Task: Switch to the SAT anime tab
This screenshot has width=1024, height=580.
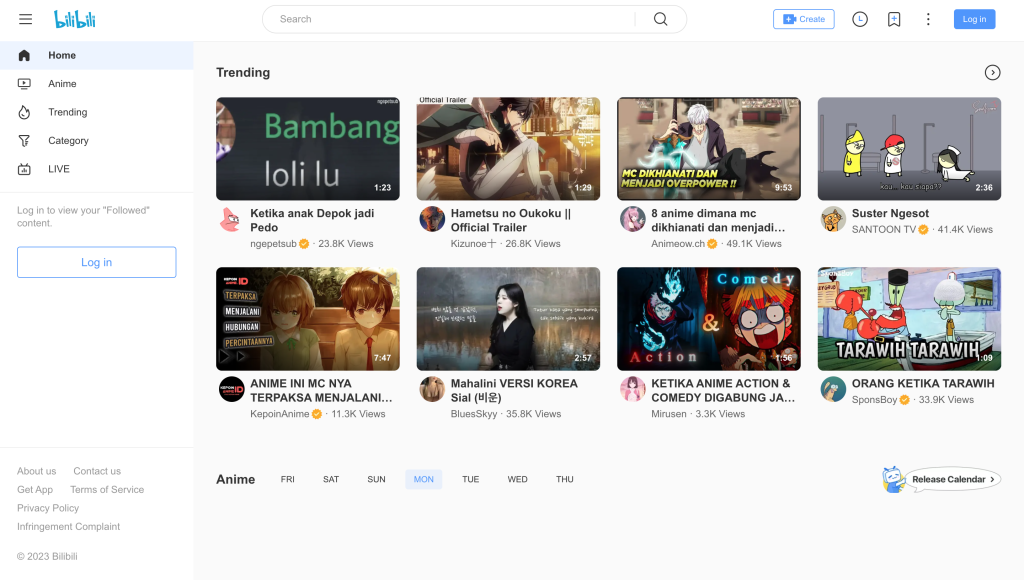Action: tap(330, 479)
